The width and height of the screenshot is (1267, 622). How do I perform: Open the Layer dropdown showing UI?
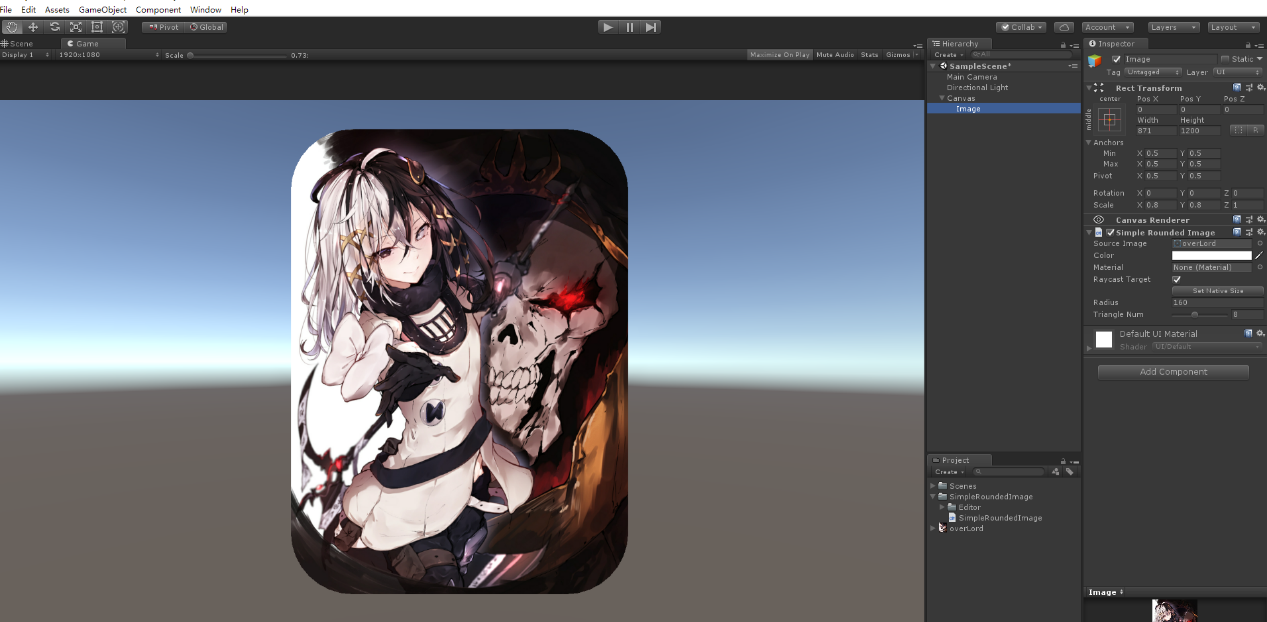(1238, 72)
